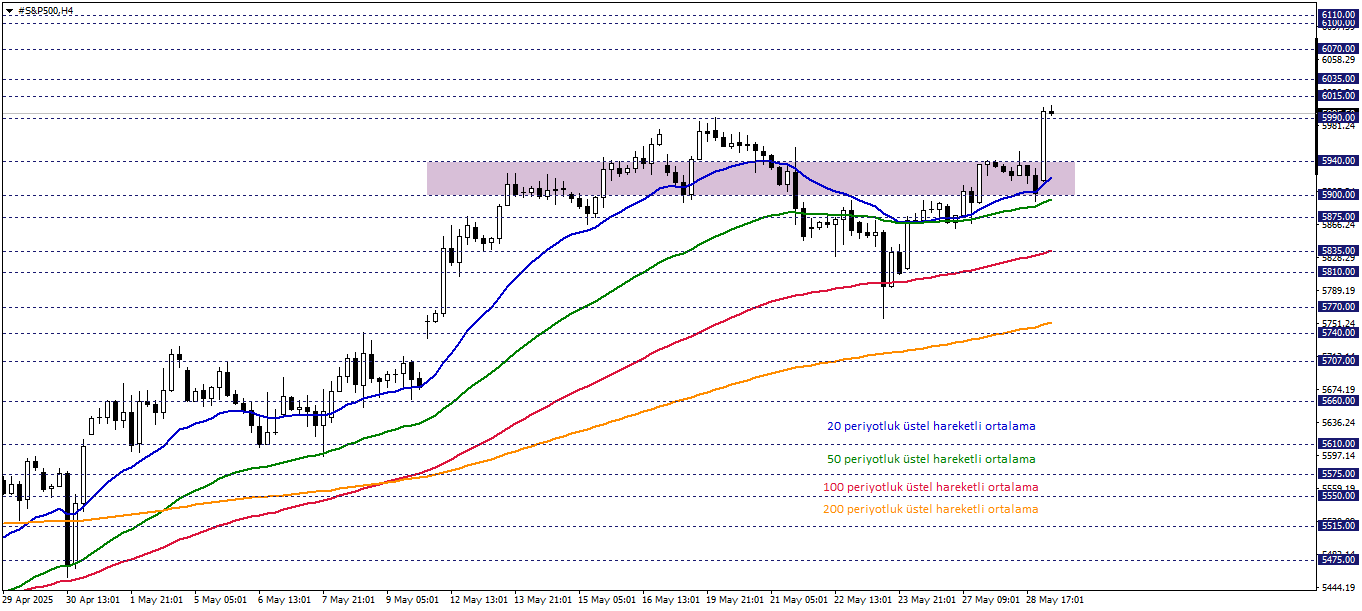Click the 21 May 05:01 time axis label

coord(797,601)
